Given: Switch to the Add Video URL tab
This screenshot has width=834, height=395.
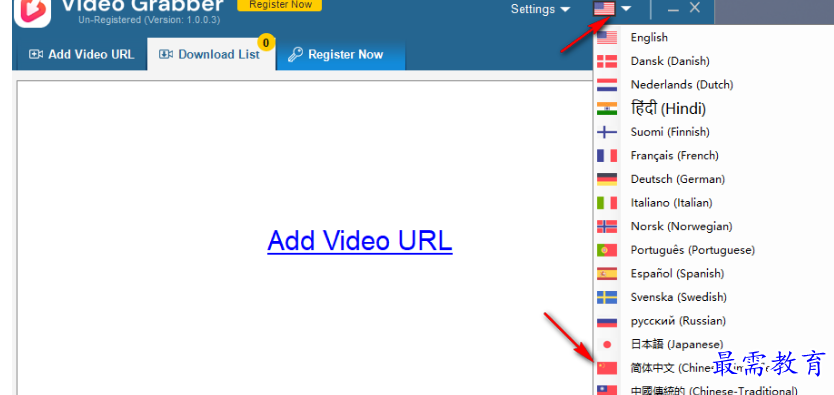Looking at the screenshot, I should 82,54.
